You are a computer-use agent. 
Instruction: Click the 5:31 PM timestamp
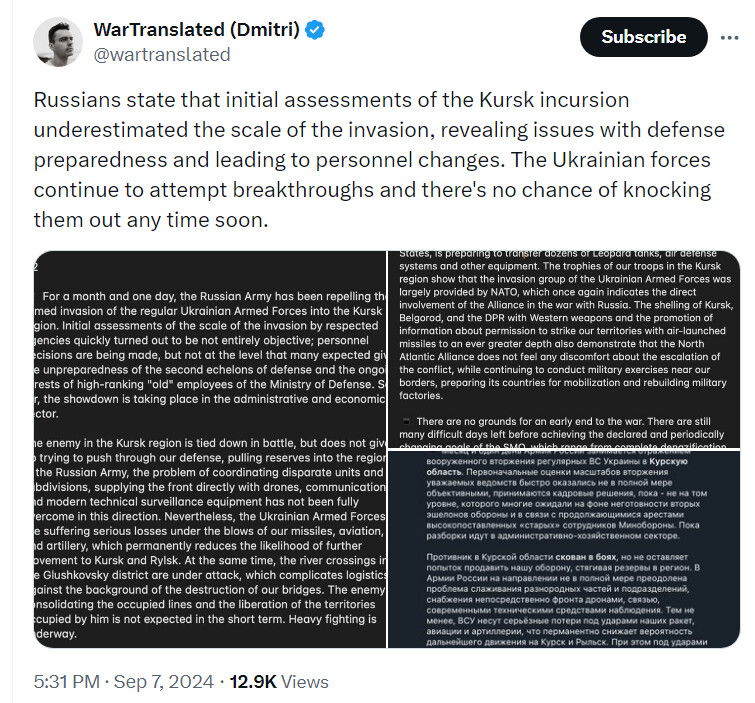(66, 682)
